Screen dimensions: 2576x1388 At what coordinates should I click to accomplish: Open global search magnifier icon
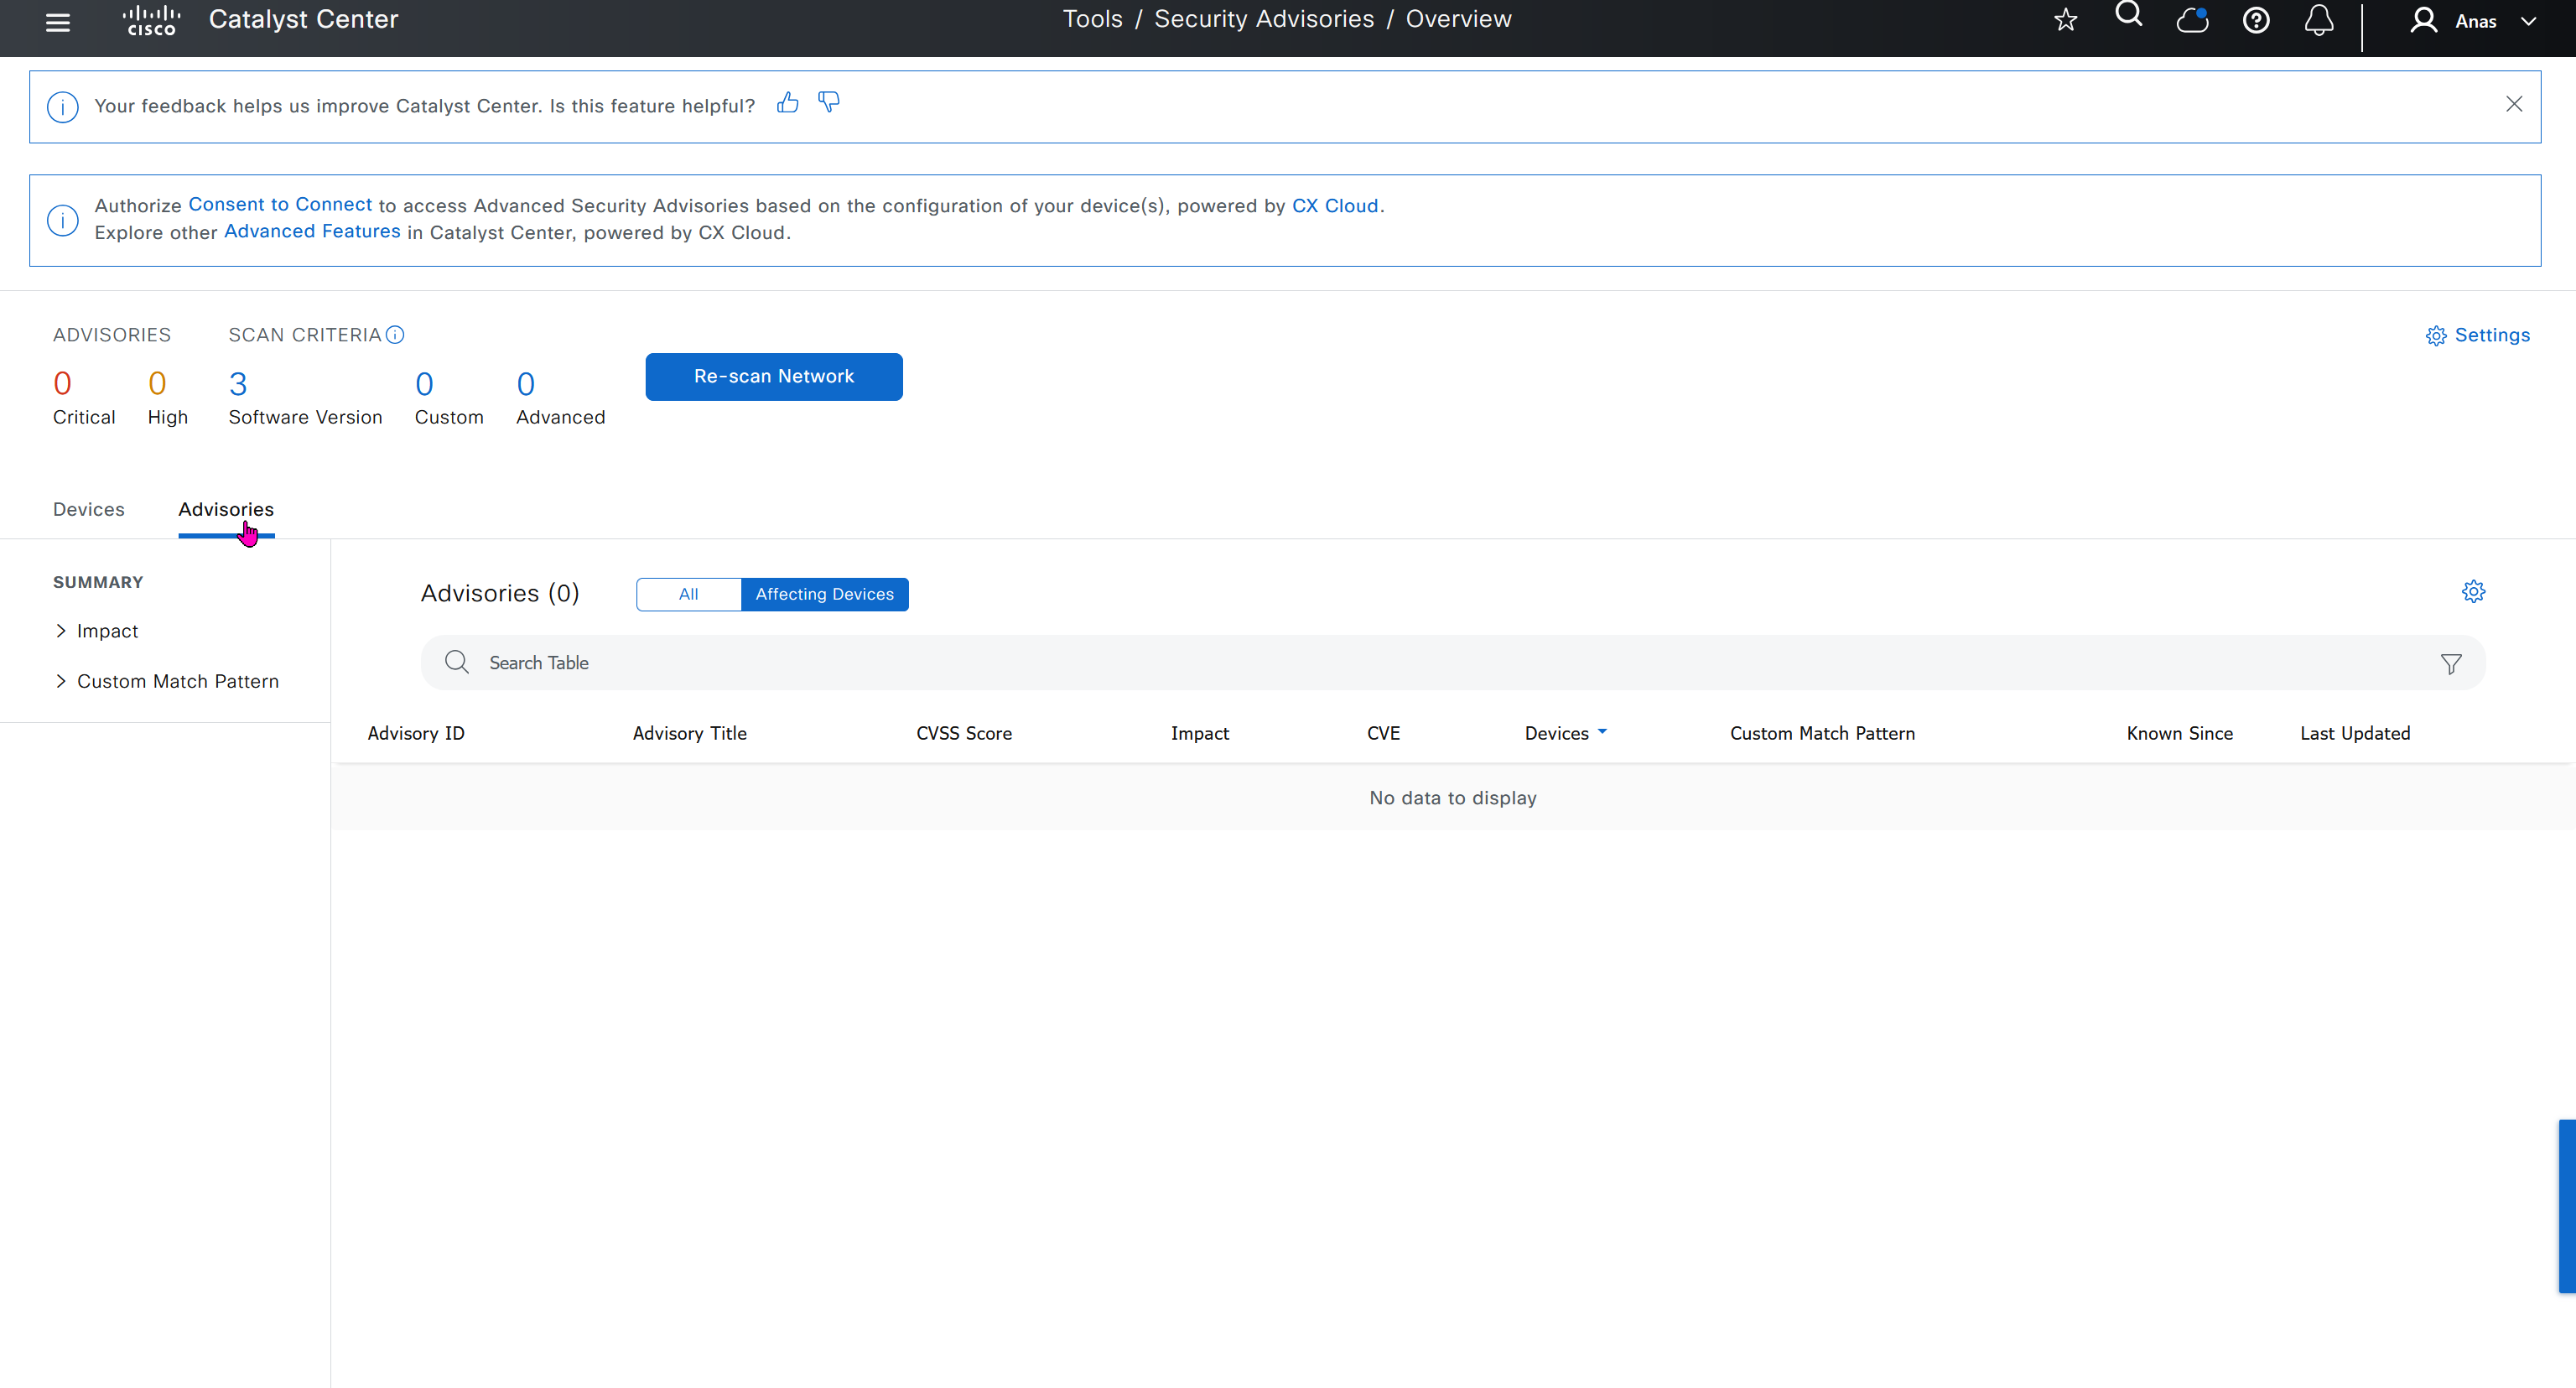(x=2128, y=15)
